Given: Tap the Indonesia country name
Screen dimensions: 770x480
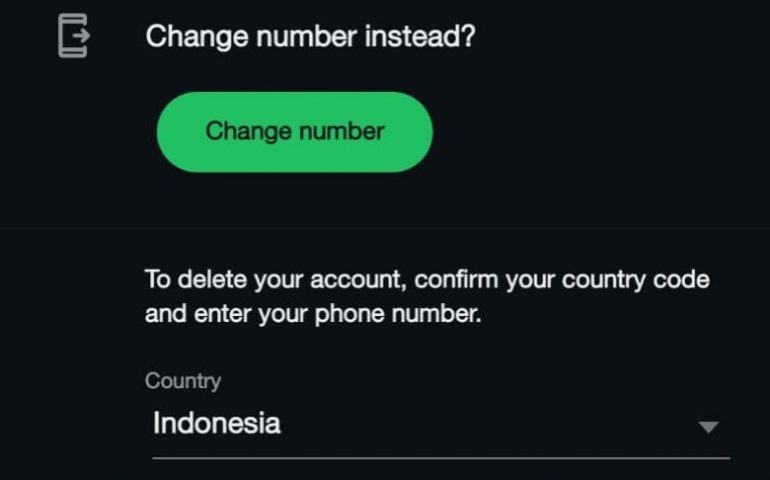Looking at the screenshot, I should (x=216, y=423).
